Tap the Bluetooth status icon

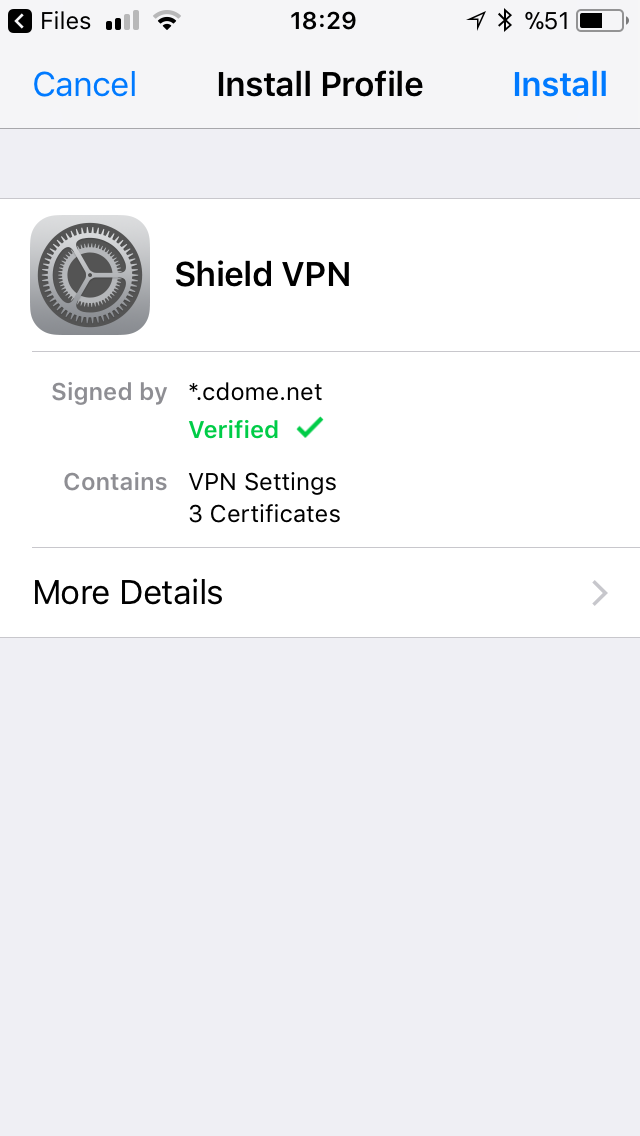click(x=504, y=21)
